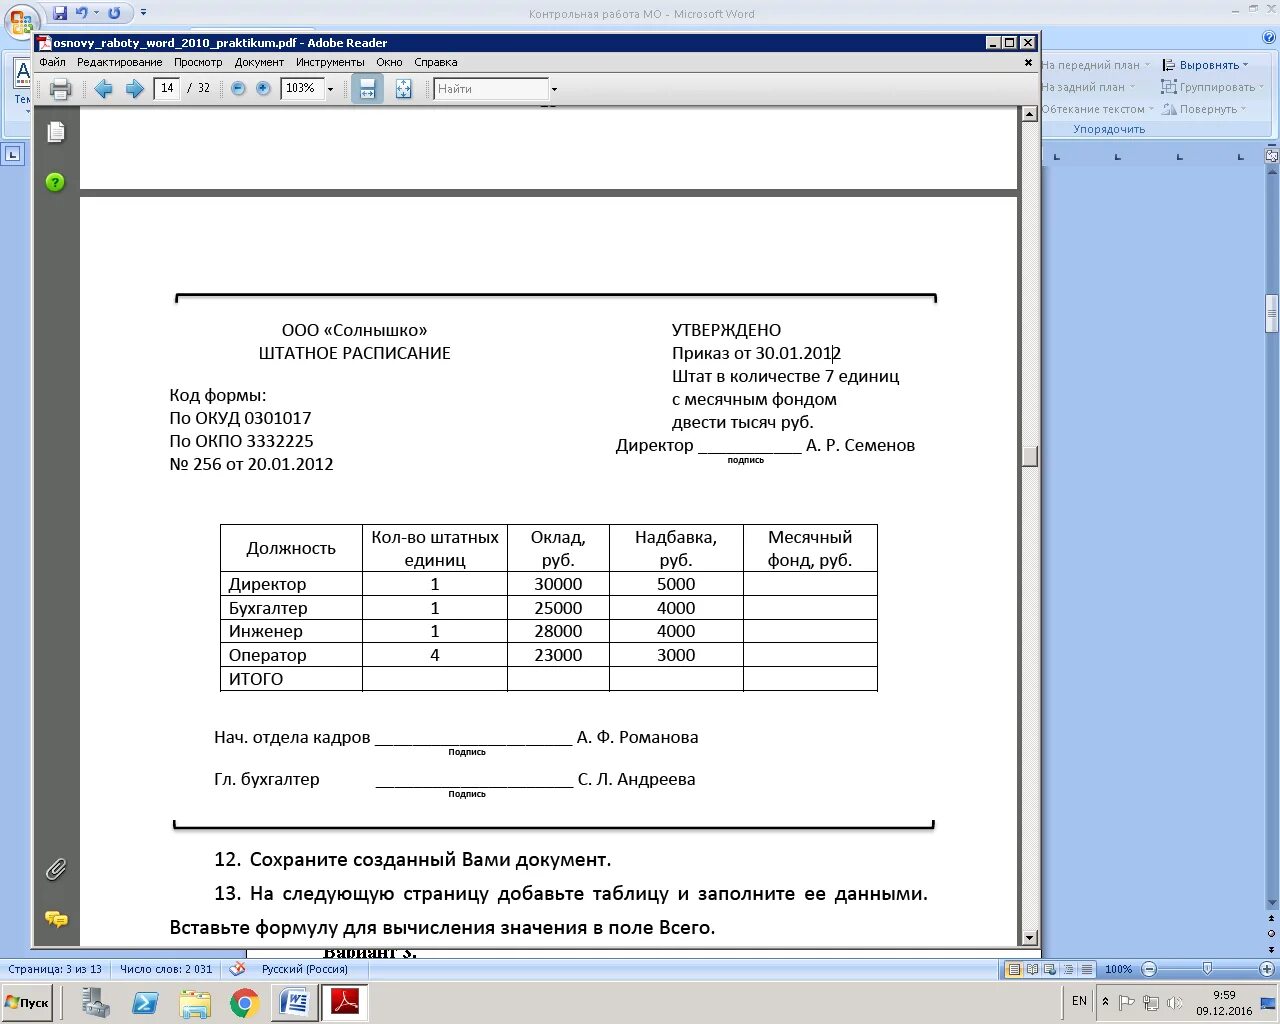Screen dimensions: 1280x1024
Task: Click Word tab selector ruler button
Action: (12, 154)
